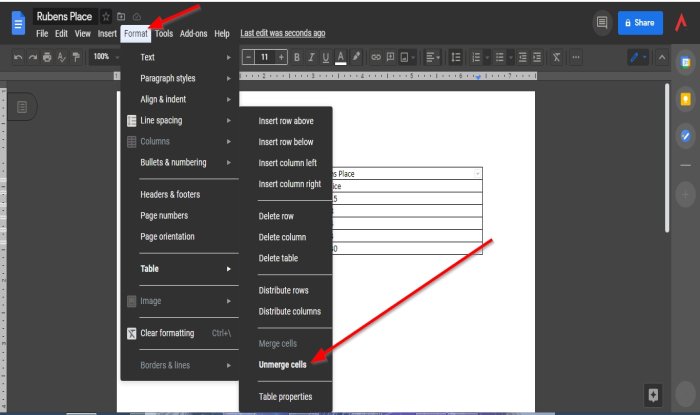Star the Rubens Place document

(x=106, y=17)
